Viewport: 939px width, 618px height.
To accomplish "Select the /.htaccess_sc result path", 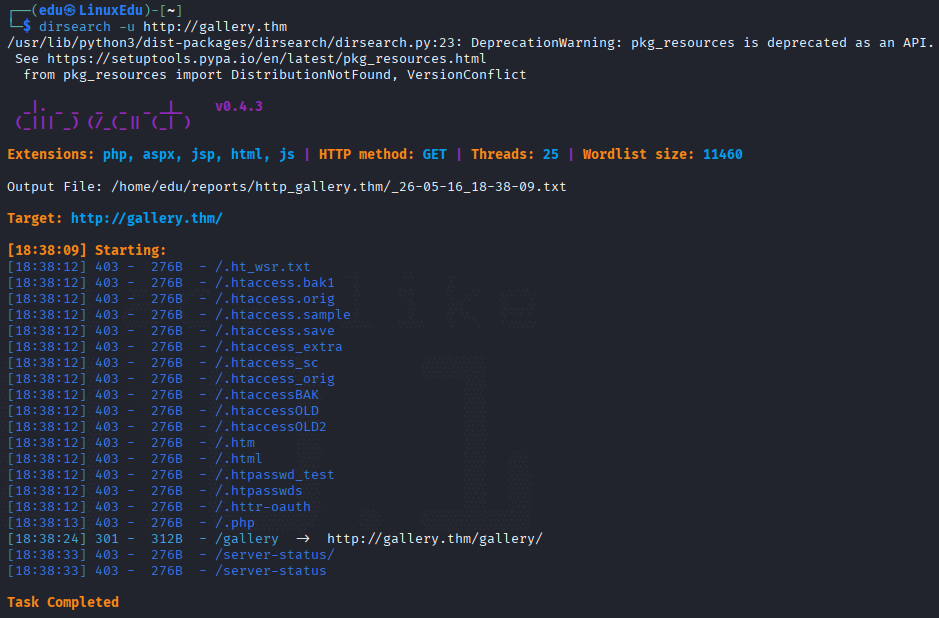I will point(266,363).
